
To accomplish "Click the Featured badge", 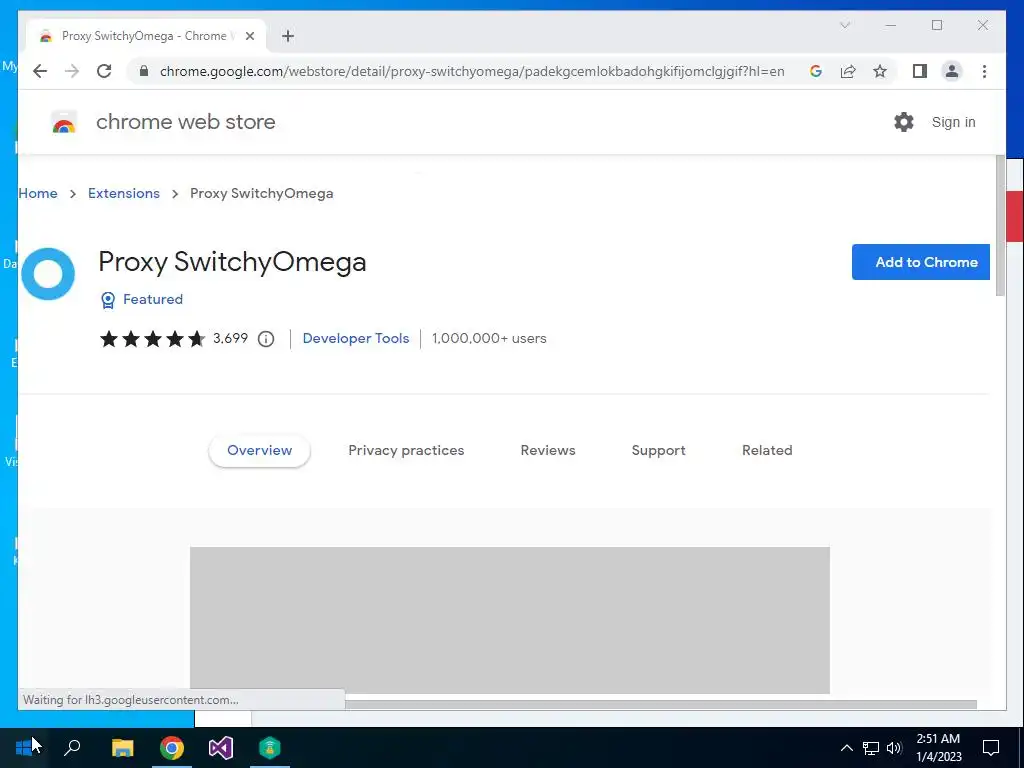I will click(142, 299).
